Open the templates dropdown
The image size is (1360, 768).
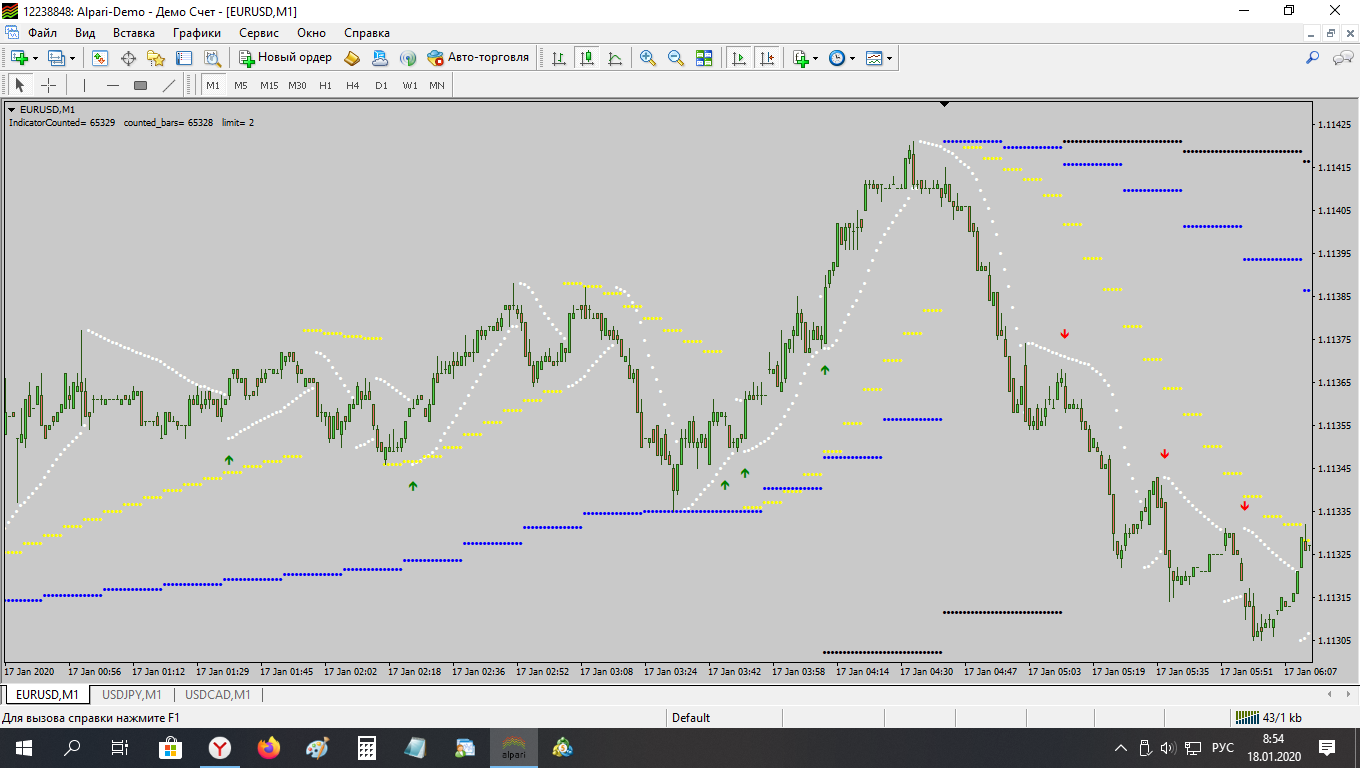click(879, 58)
